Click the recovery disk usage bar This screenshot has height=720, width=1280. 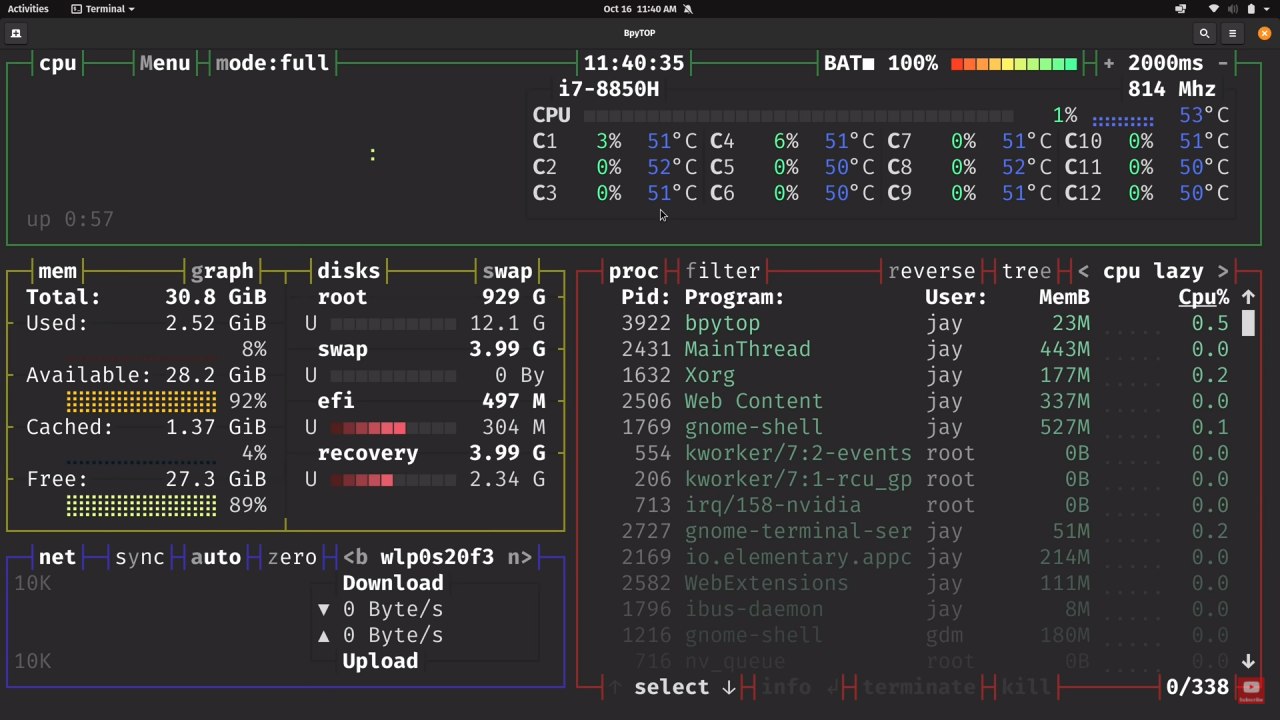click(393, 480)
